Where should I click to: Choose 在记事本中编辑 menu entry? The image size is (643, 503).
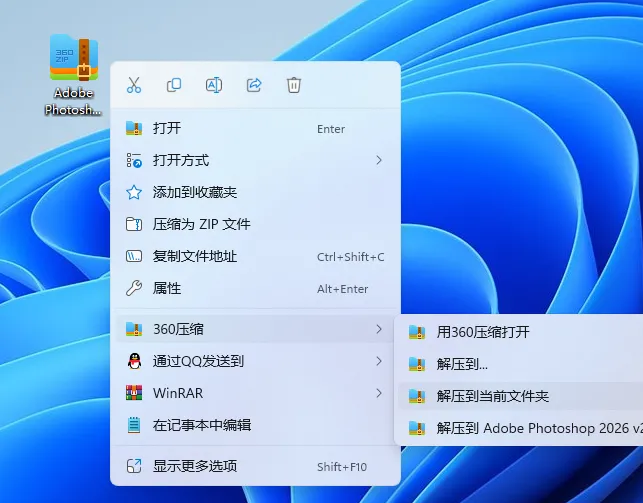255,425
